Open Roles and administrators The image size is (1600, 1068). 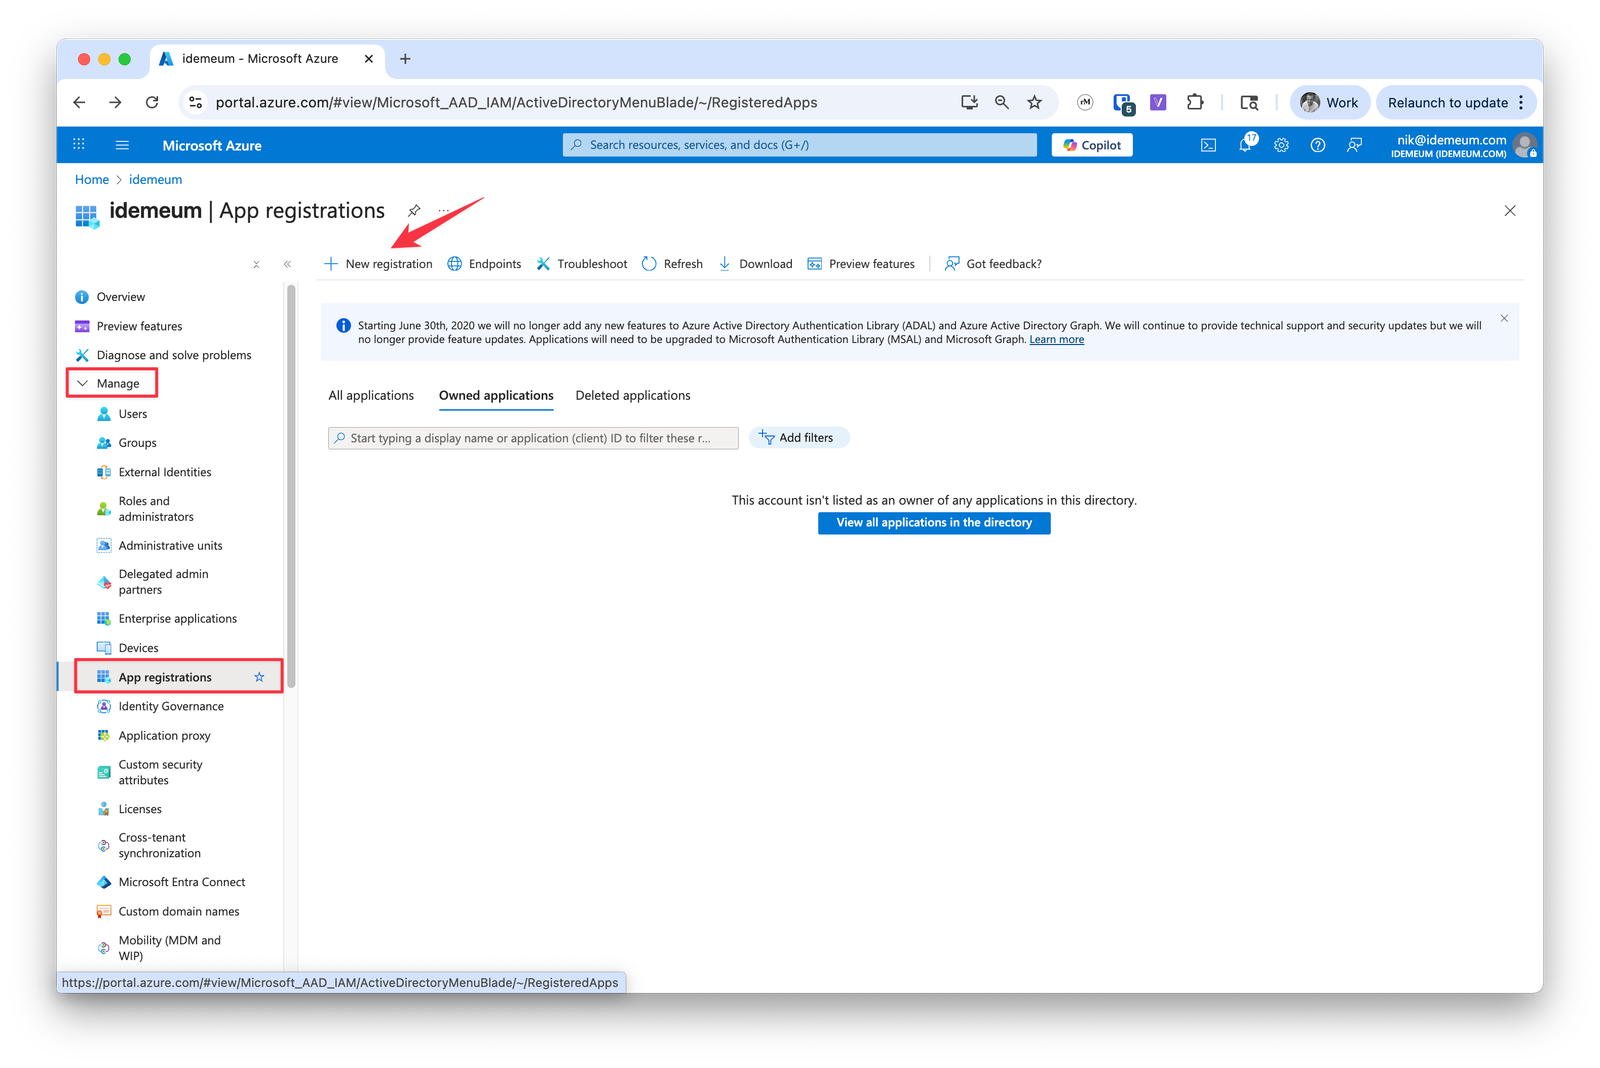[x=156, y=509]
